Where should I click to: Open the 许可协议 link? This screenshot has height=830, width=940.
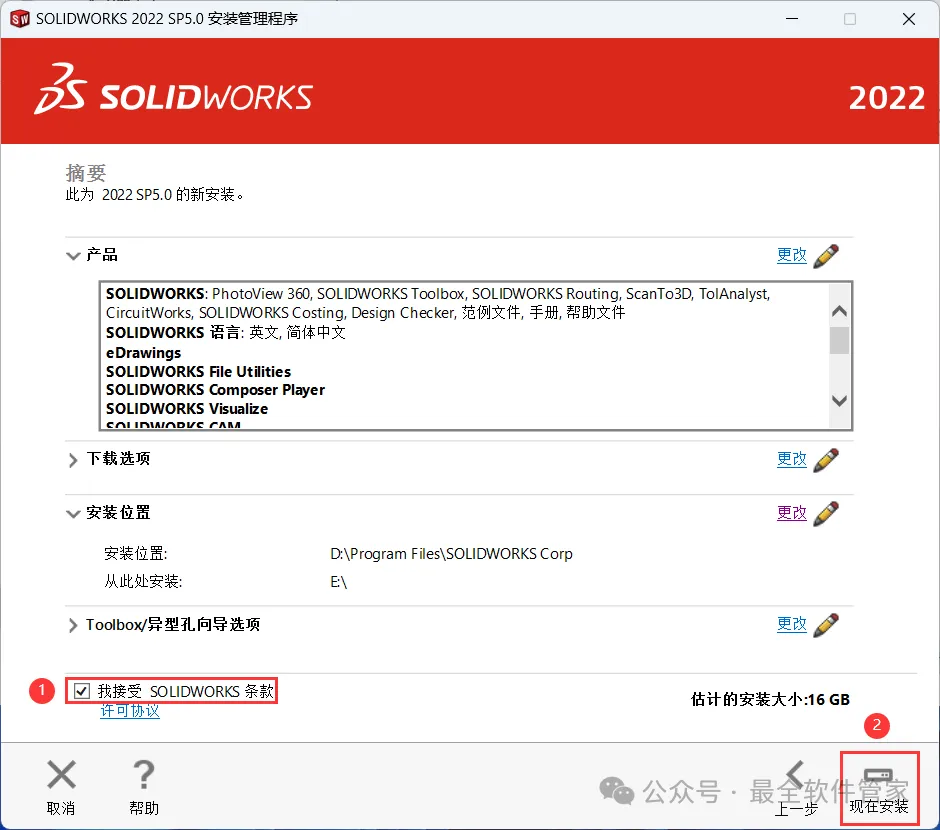coord(130,711)
